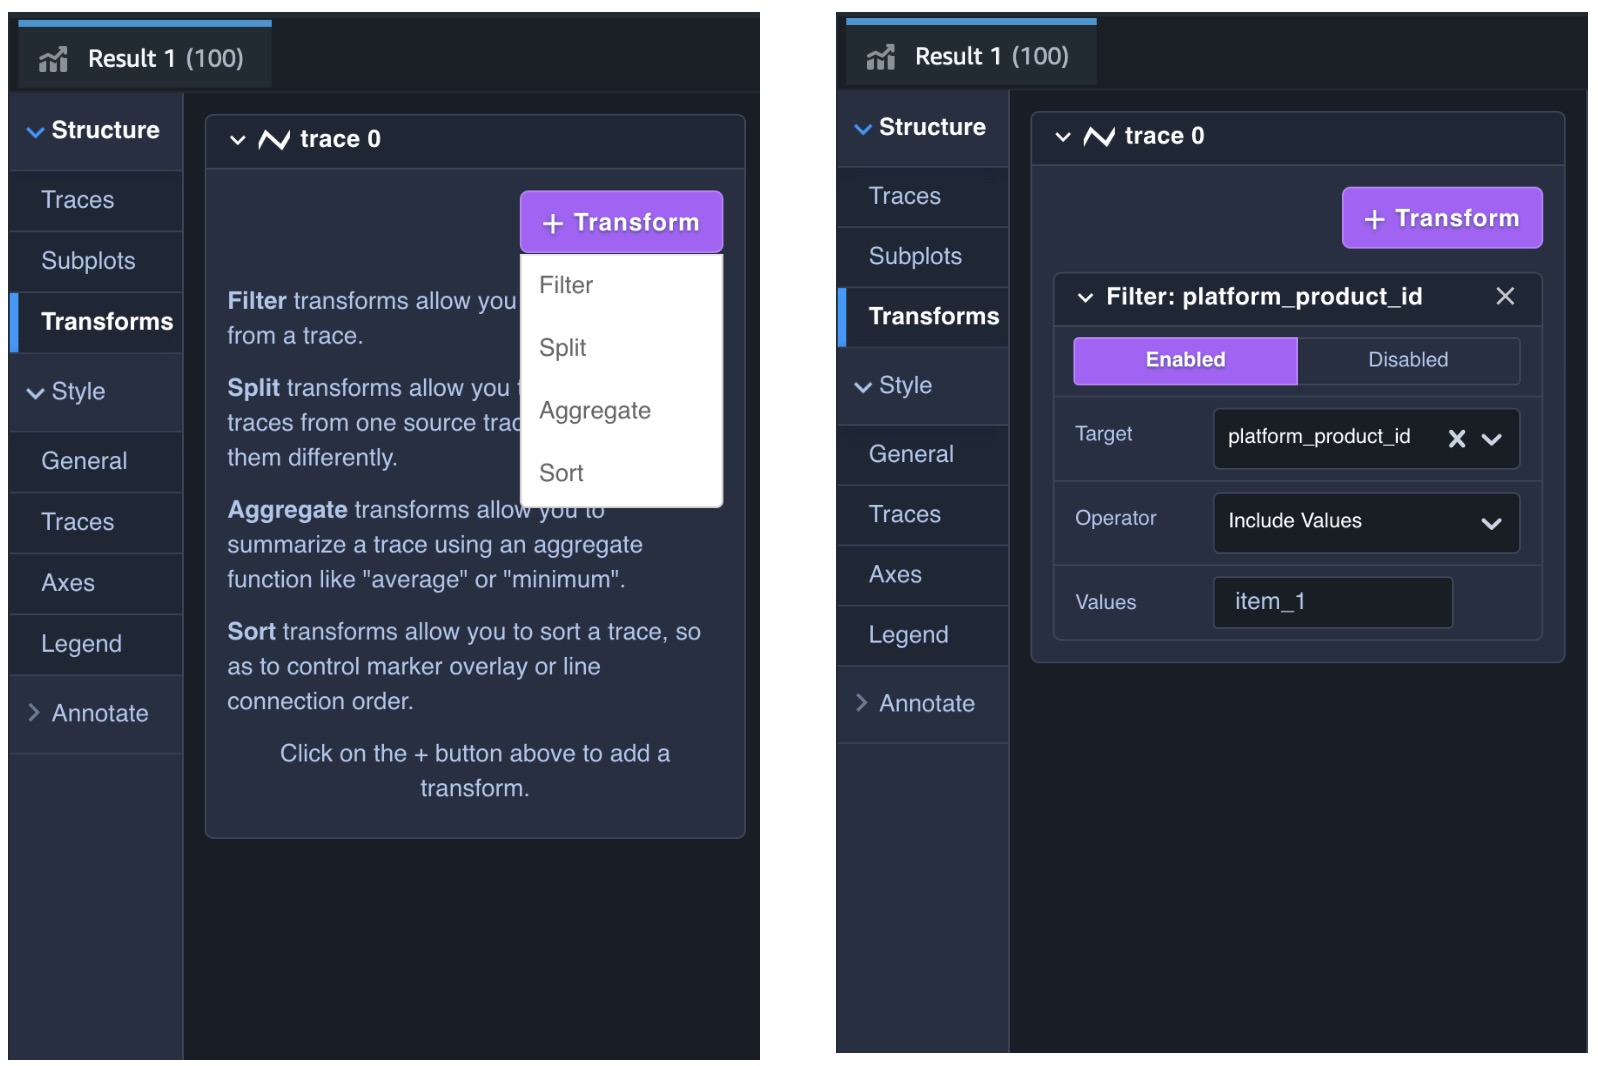Open Traces under Style in right sidebar
Viewport: 1598px width, 1066px height.
point(923,514)
